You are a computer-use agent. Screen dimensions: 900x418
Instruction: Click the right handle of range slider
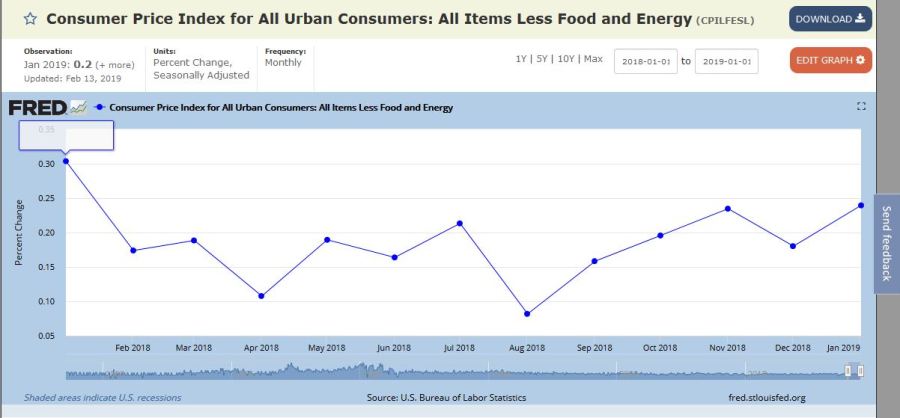856,371
